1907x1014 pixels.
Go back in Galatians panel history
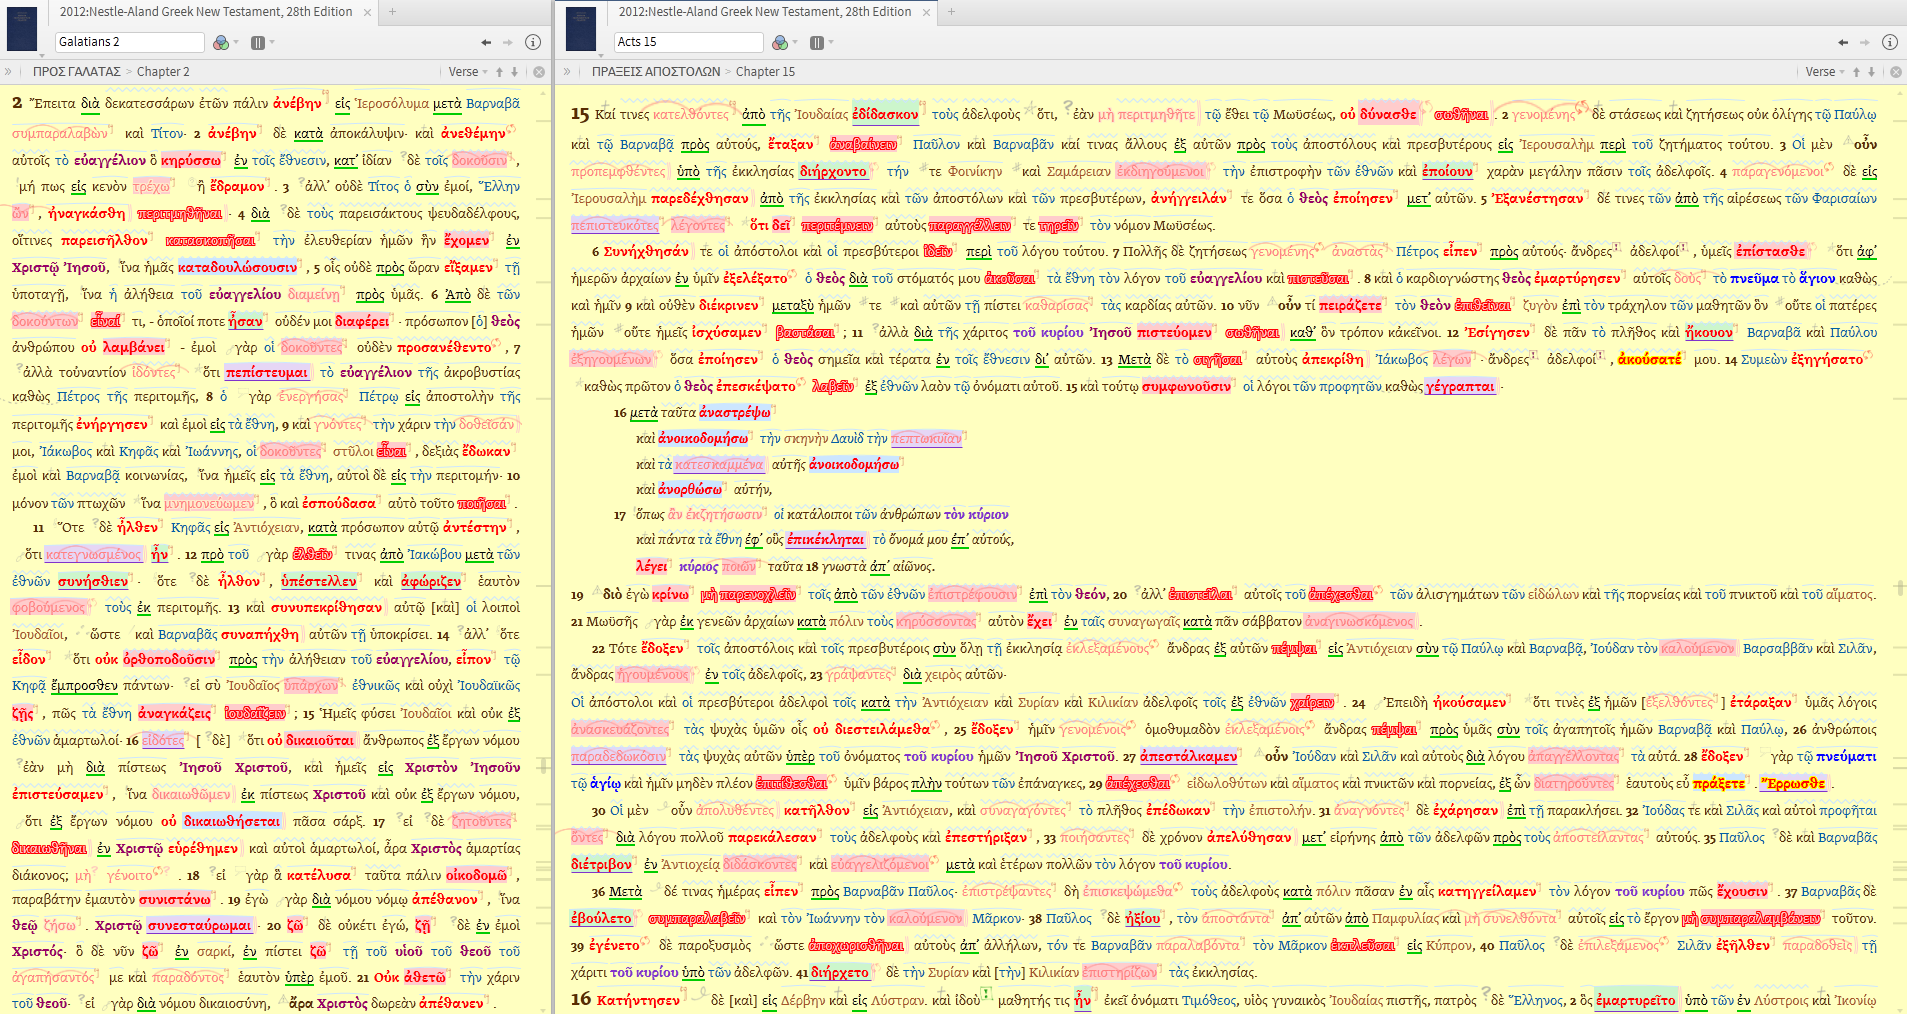point(486,42)
